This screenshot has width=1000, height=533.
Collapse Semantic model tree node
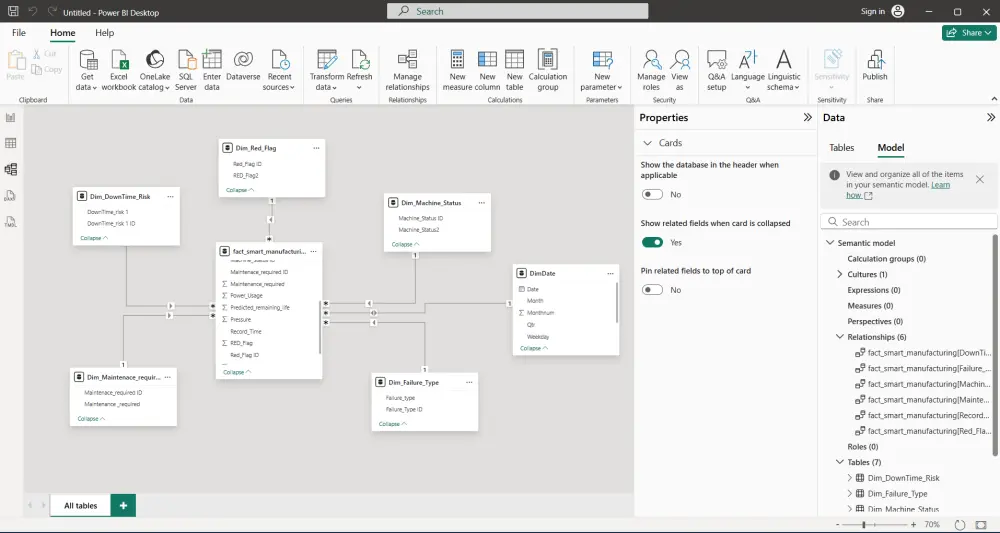coord(830,243)
